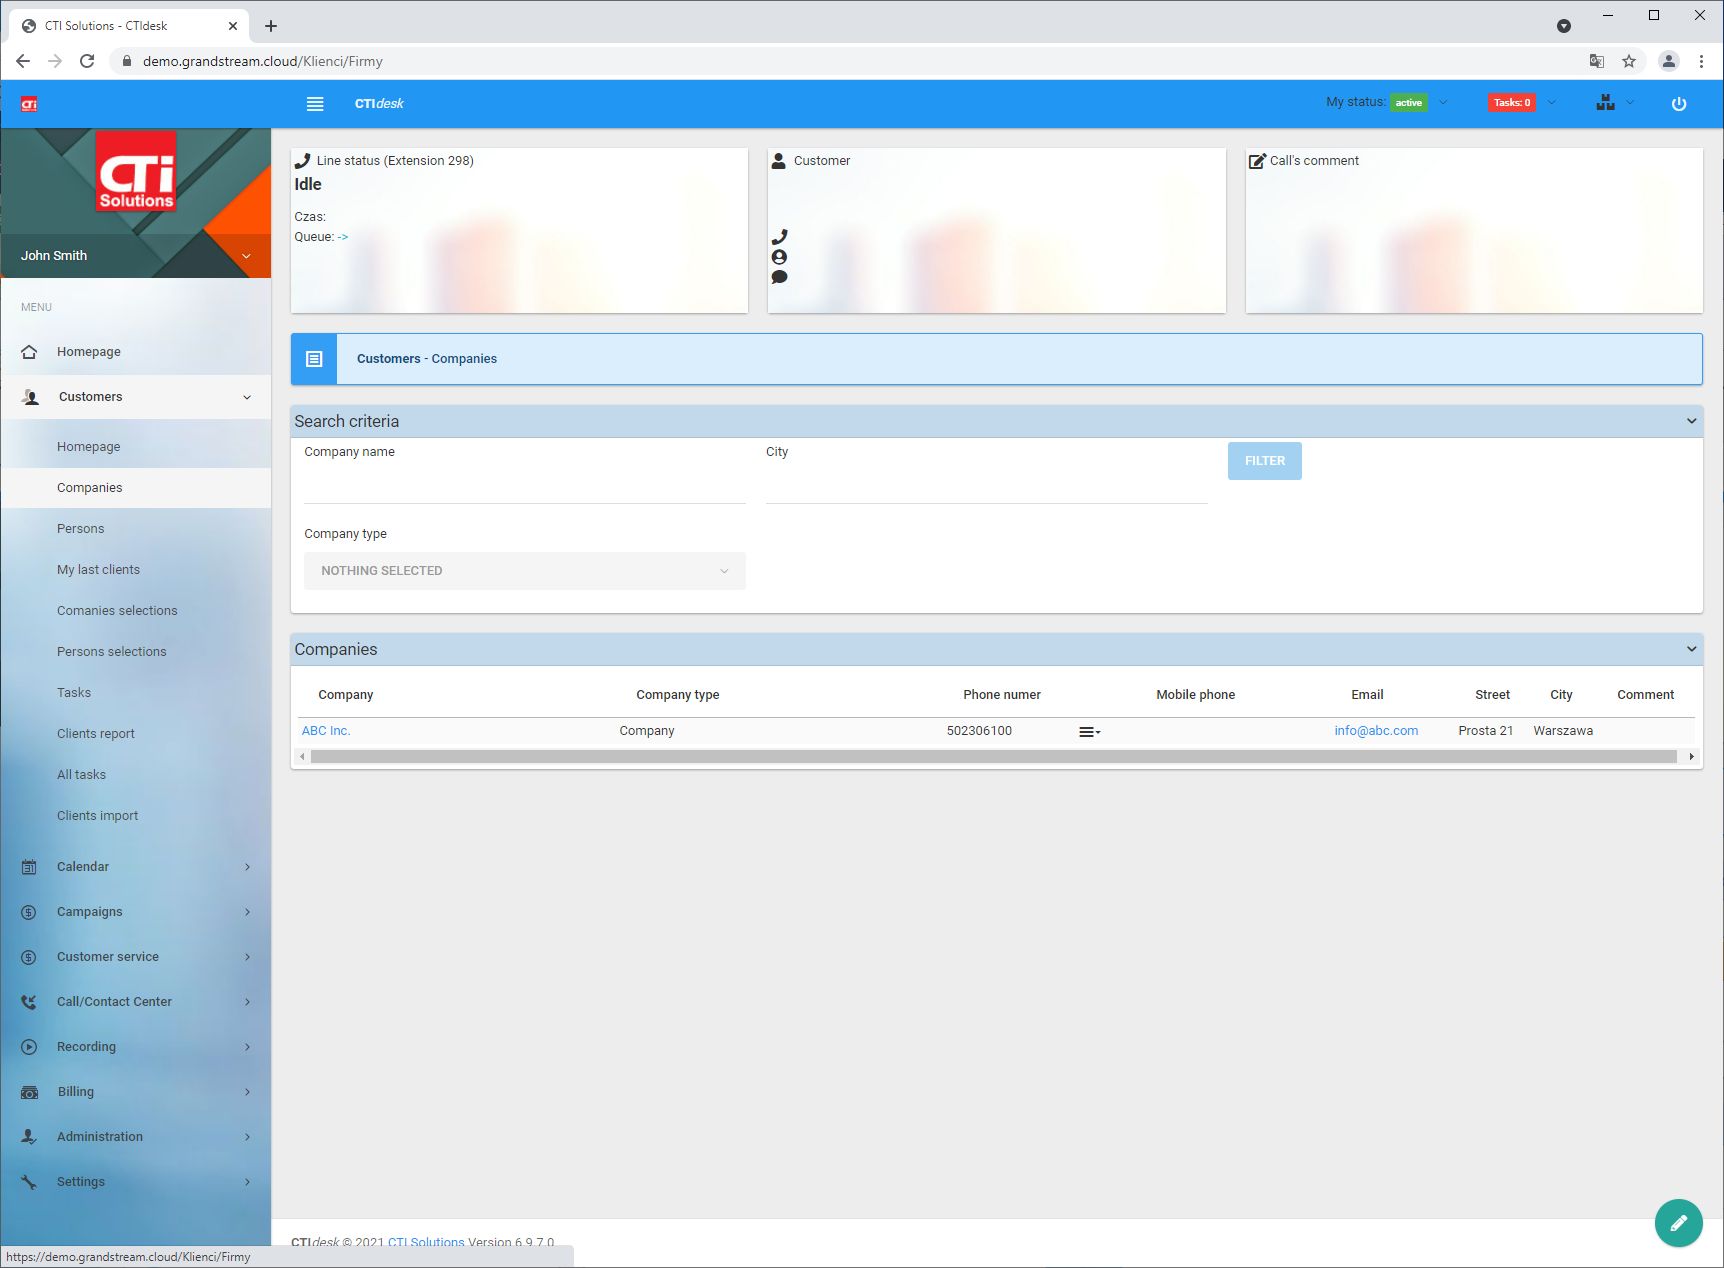
Task: Open the Company type NOTHING SELECTED dropdown
Action: (x=525, y=571)
